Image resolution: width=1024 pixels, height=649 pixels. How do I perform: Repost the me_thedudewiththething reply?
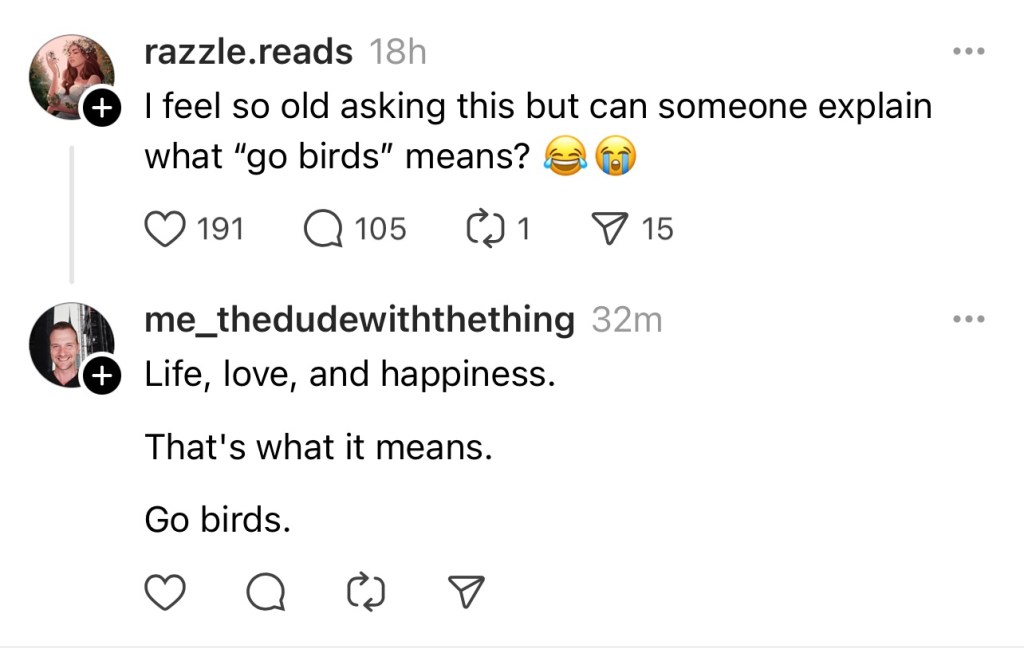coord(365,594)
